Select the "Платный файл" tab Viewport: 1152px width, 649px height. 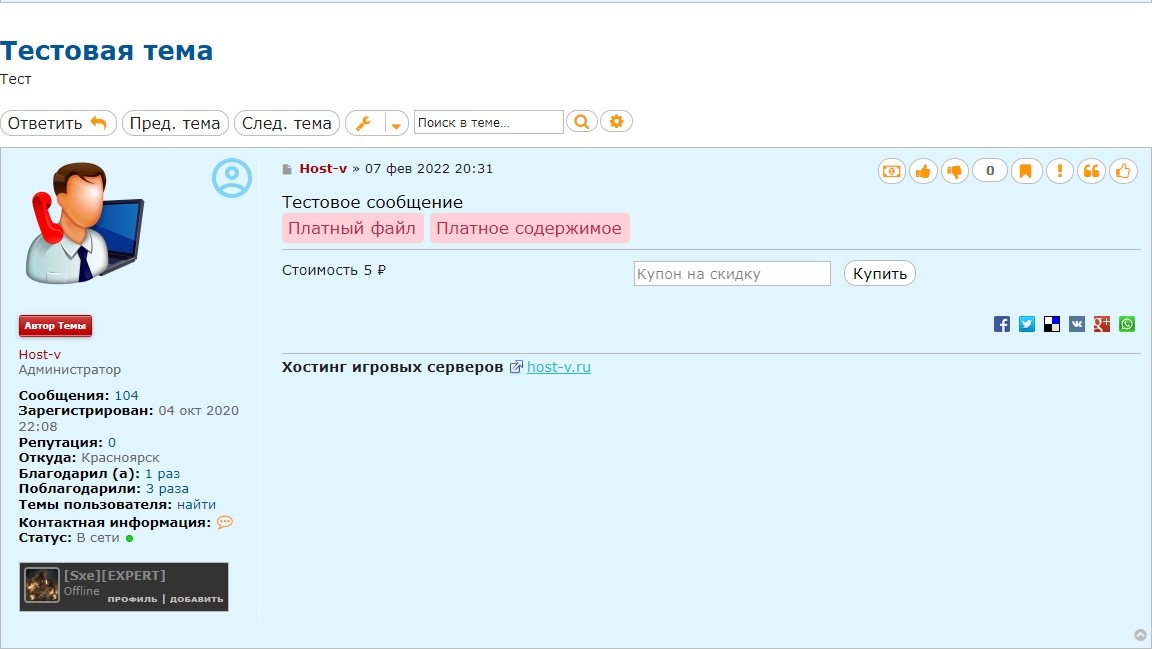click(352, 228)
